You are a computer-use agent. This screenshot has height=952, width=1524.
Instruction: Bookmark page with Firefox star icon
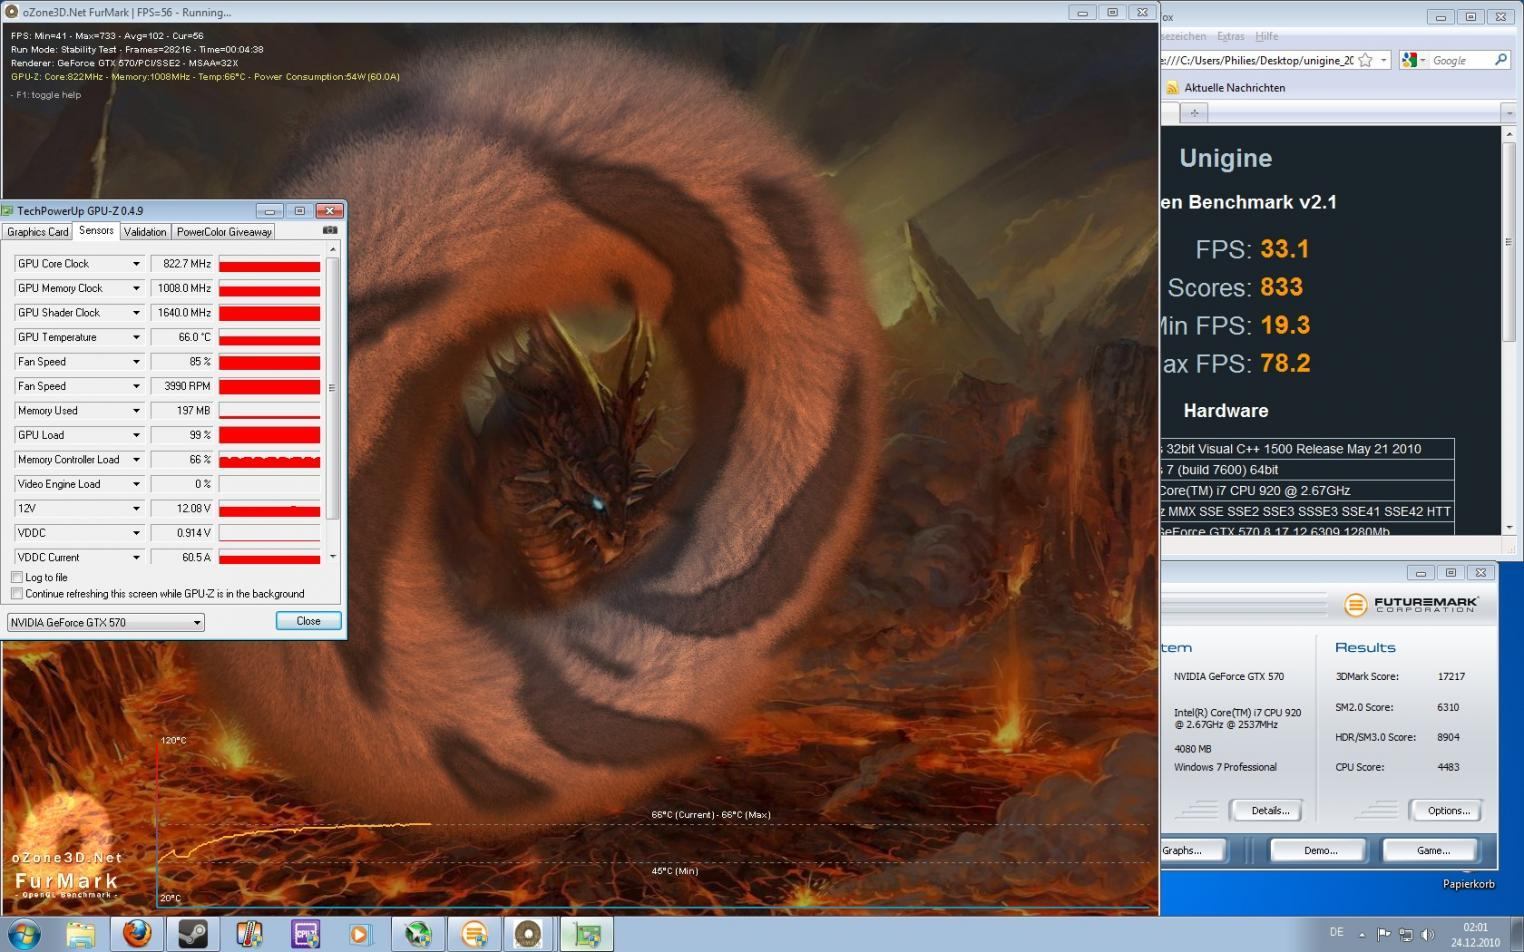pos(1365,60)
